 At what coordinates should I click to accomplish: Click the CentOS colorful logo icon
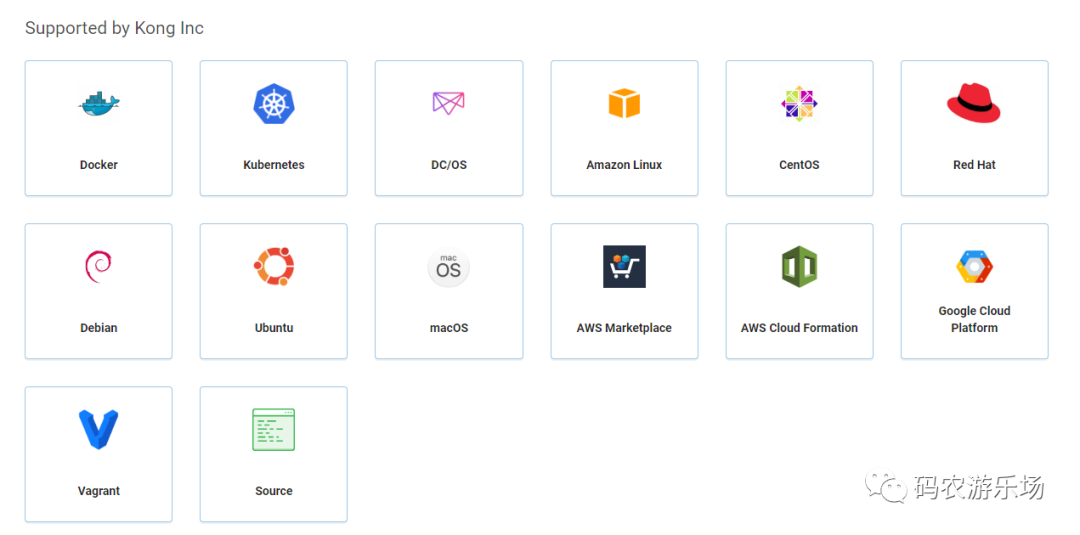tap(799, 104)
